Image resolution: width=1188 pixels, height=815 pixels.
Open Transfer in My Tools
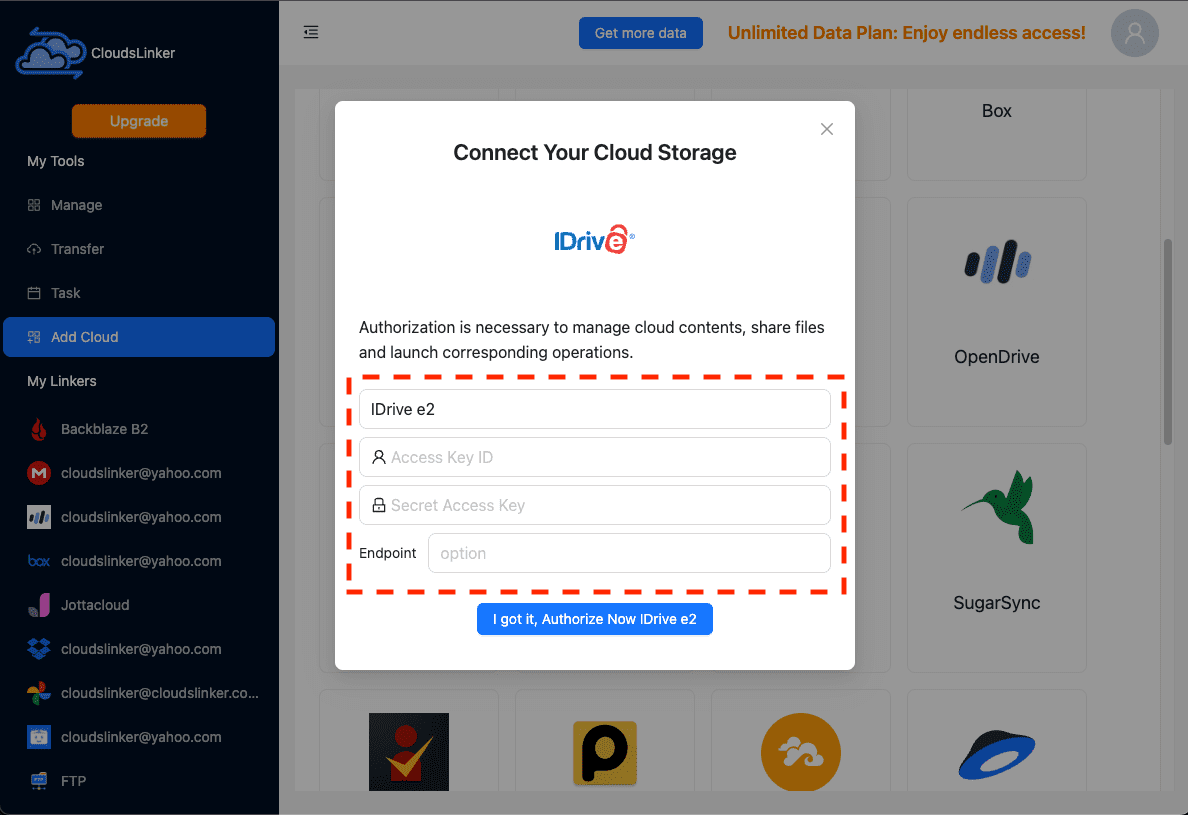tap(139, 249)
